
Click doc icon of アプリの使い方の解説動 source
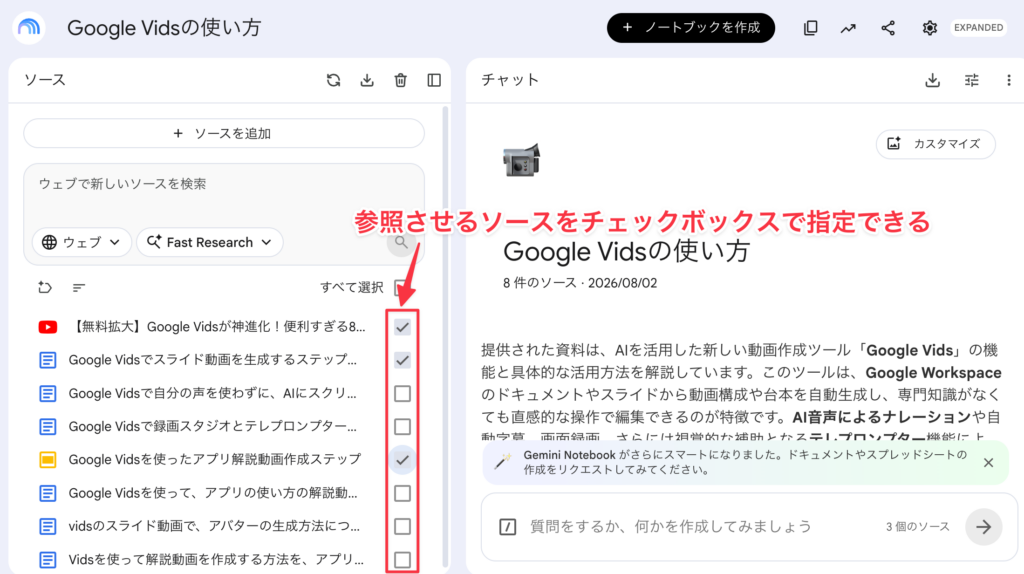click(x=48, y=493)
